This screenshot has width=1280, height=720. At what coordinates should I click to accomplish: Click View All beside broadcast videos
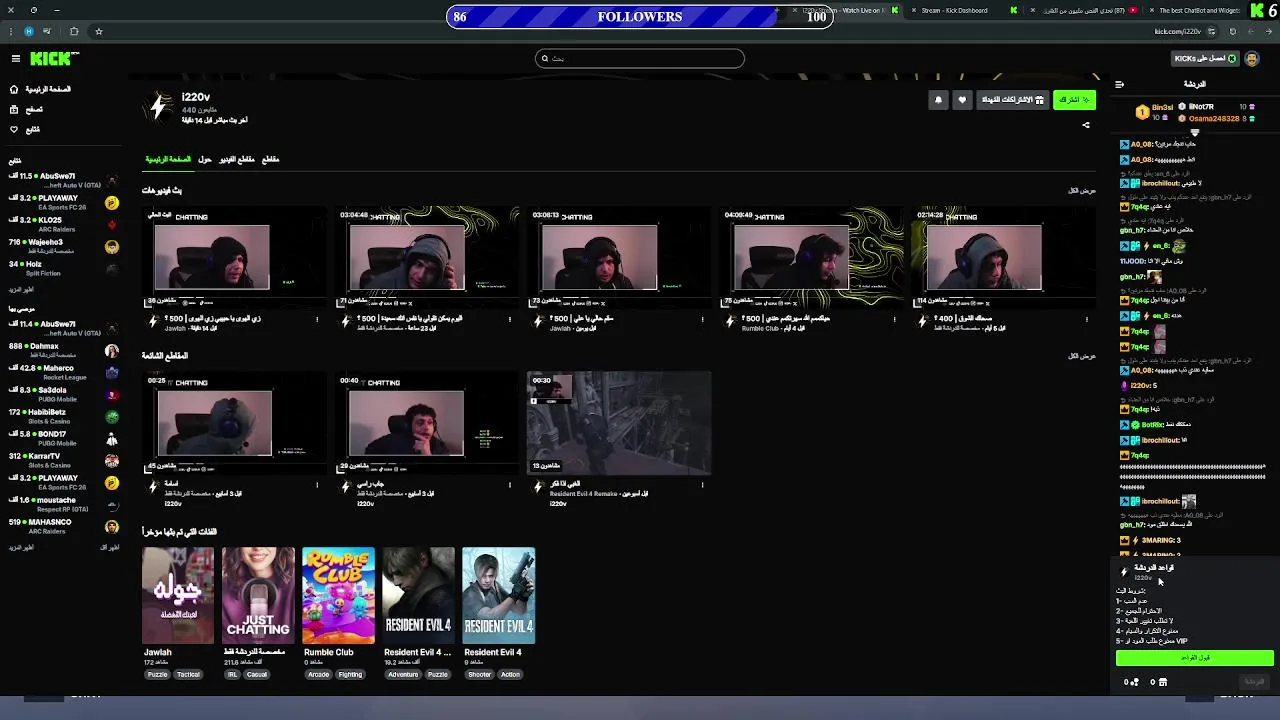point(1082,190)
